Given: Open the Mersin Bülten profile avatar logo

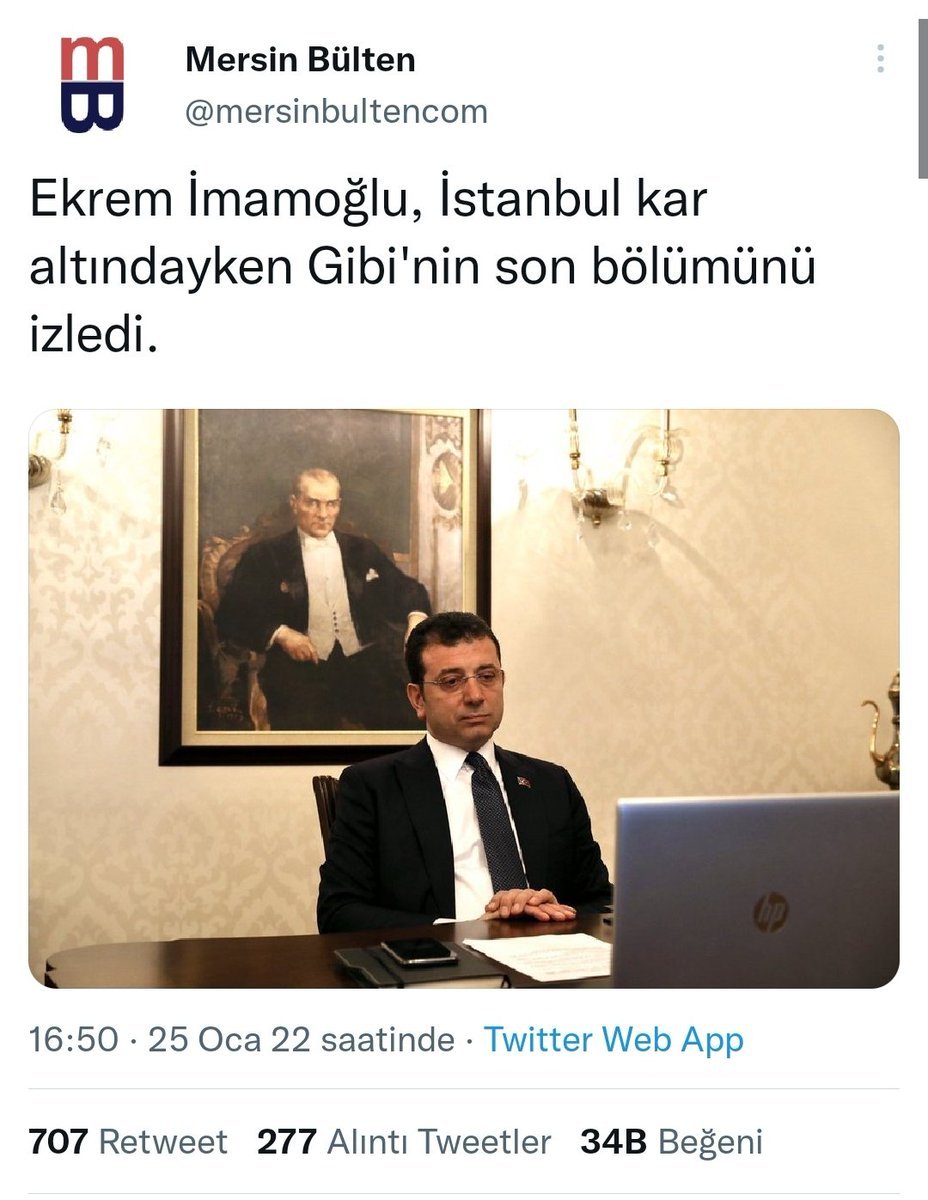Looking at the screenshot, I should pyautogui.click(x=92, y=84).
